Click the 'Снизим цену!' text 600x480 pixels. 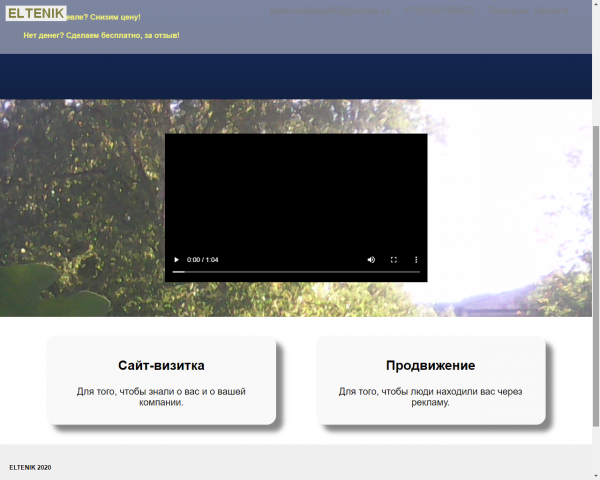coord(115,17)
